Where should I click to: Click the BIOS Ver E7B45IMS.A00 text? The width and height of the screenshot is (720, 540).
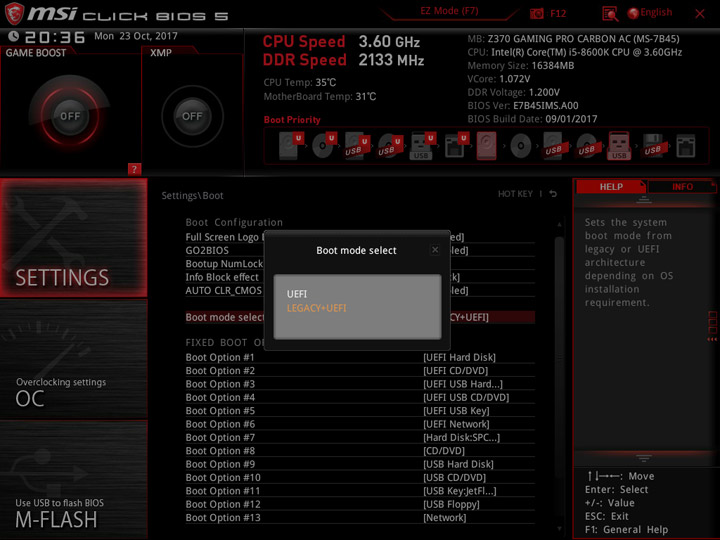(523, 106)
